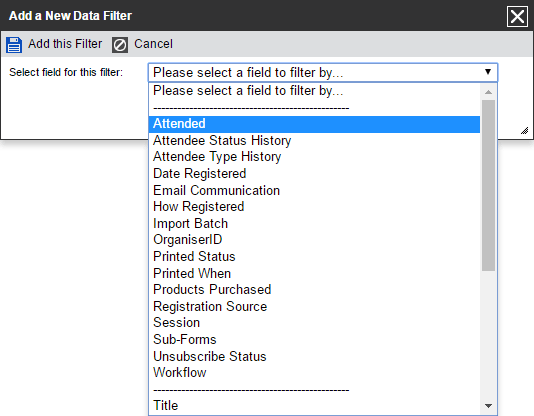Viewport: 534px width, 416px height.
Task: Choose Email Communication option
Action: click(x=314, y=190)
